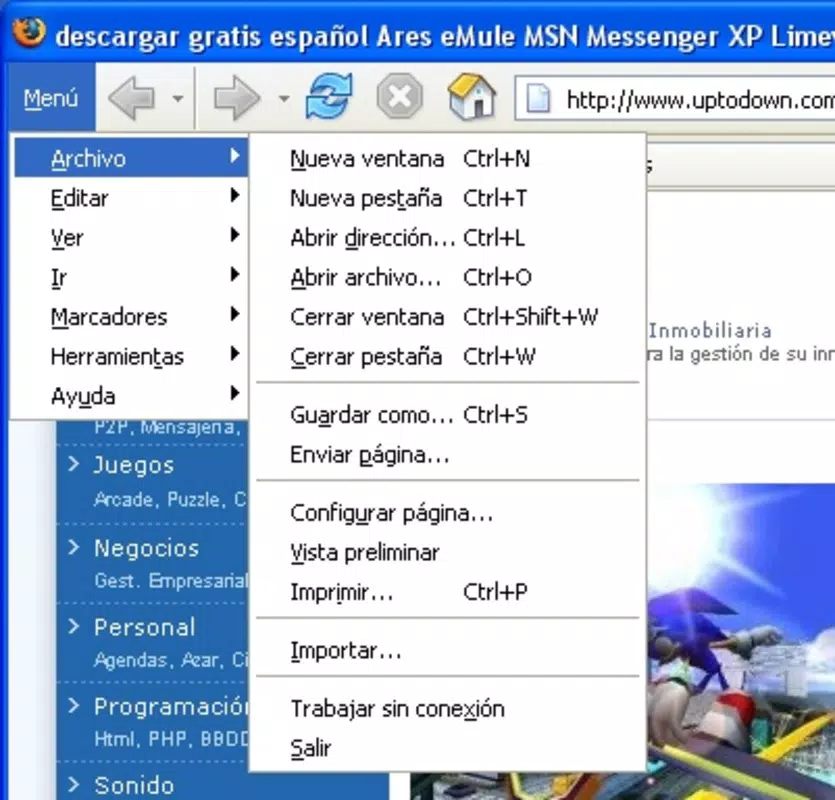Open the Forward button history dropdown arrow
This screenshot has height=800, width=835.
pyautogui.click(x=284, y=99)
